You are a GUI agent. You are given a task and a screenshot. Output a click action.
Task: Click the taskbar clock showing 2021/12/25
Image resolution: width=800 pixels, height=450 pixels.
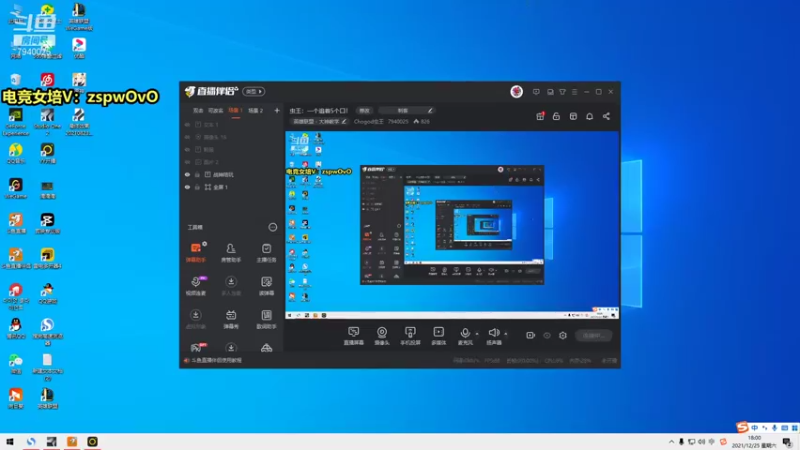[754, 442]
